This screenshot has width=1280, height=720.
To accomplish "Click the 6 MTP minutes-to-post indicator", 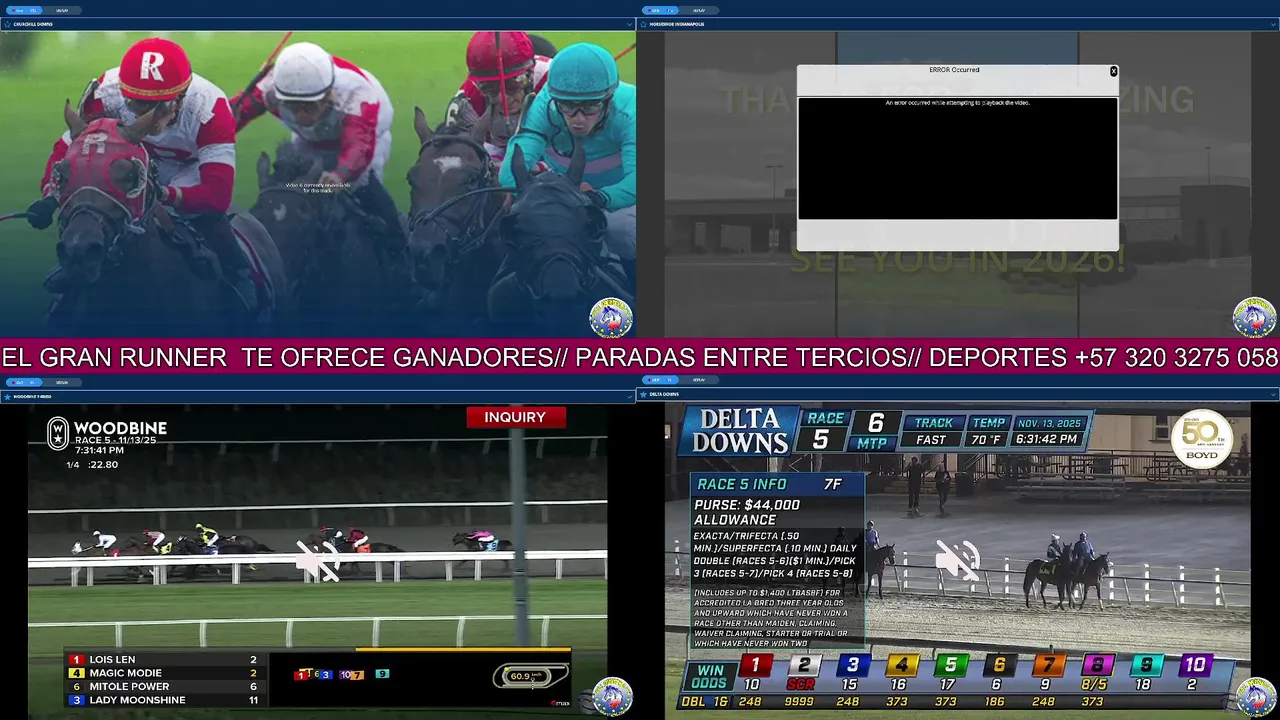I will point(874,431).
